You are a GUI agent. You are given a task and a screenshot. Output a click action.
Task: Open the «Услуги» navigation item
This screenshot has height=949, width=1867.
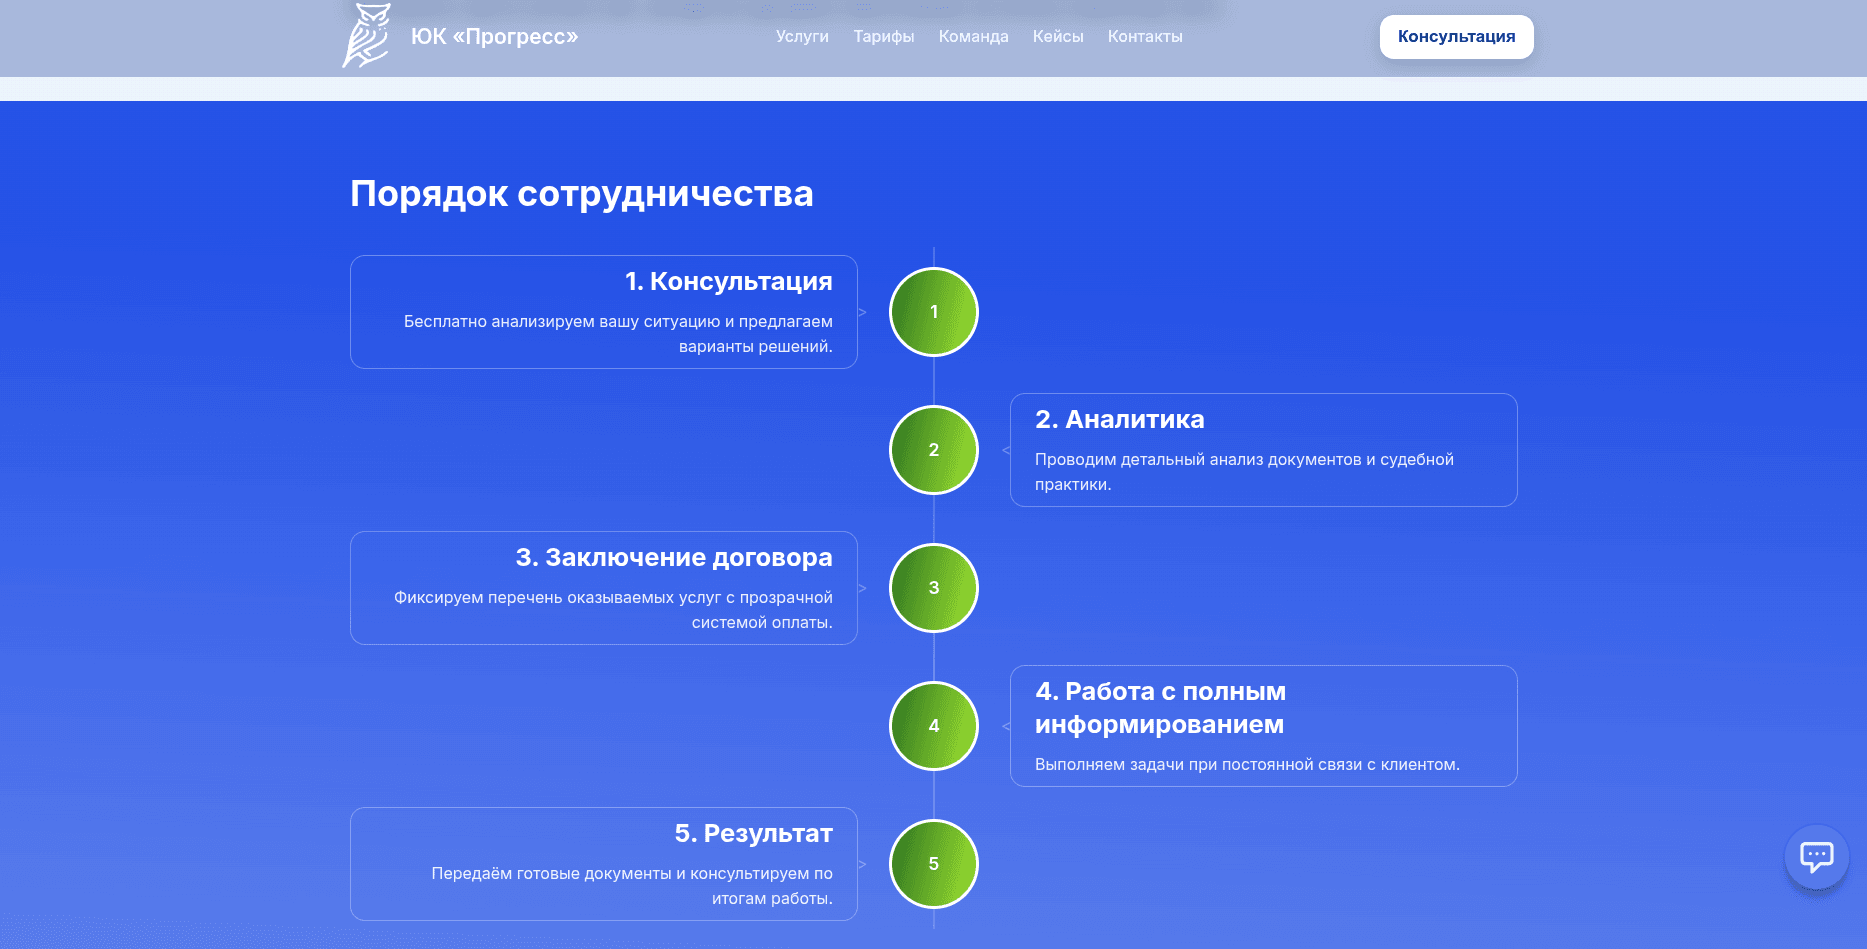pos(802,36)
